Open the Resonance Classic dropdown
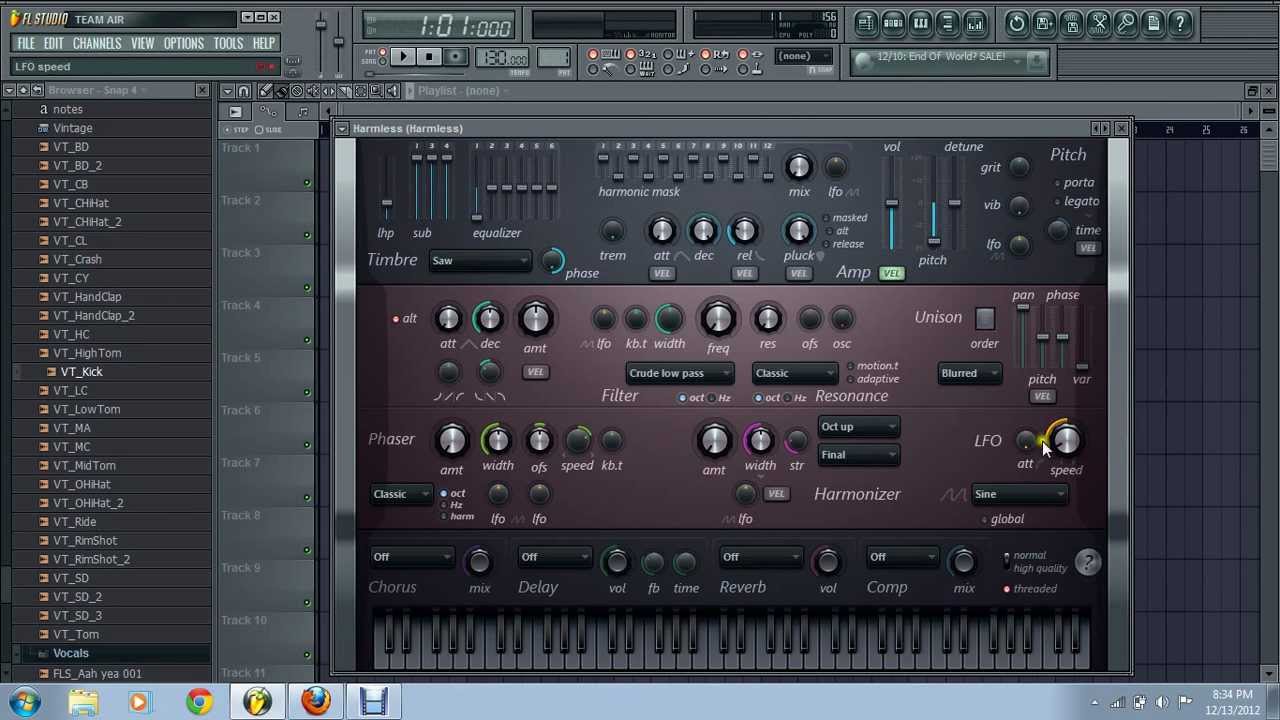Viewport: 1280px width, 720px height. pos(796,373)
